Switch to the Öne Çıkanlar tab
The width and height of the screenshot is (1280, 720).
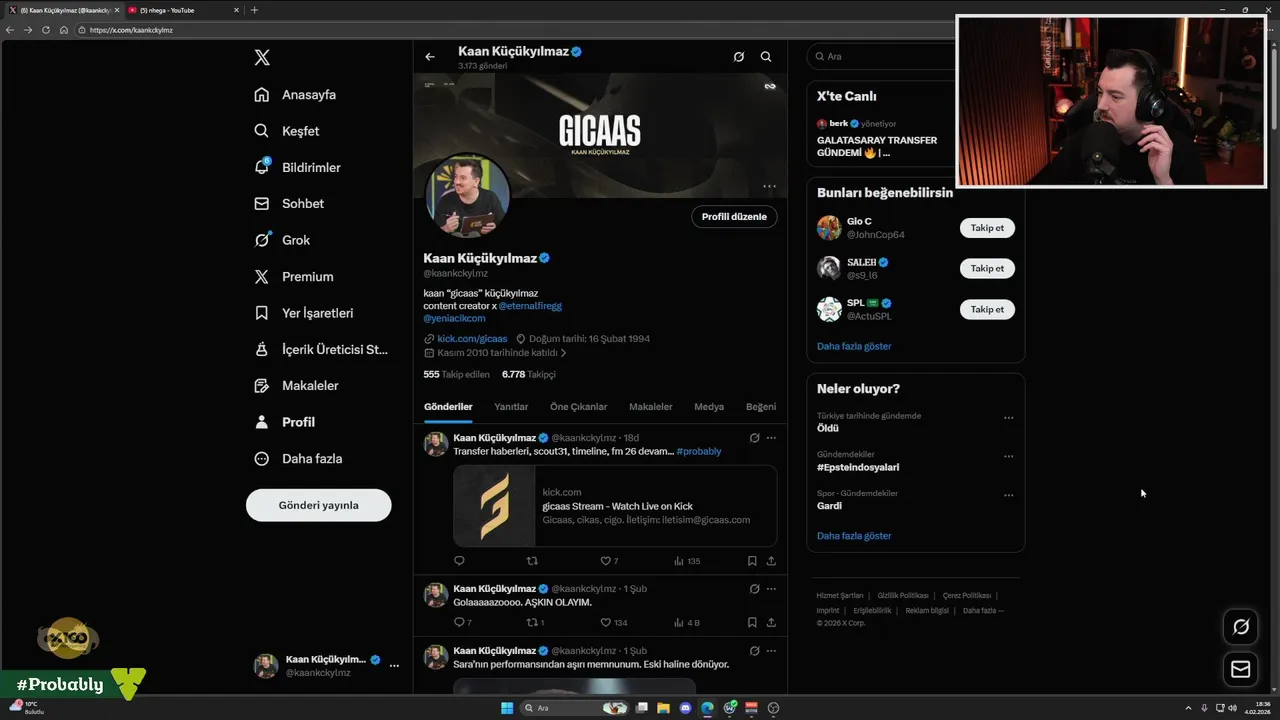[x=578, y=407]
